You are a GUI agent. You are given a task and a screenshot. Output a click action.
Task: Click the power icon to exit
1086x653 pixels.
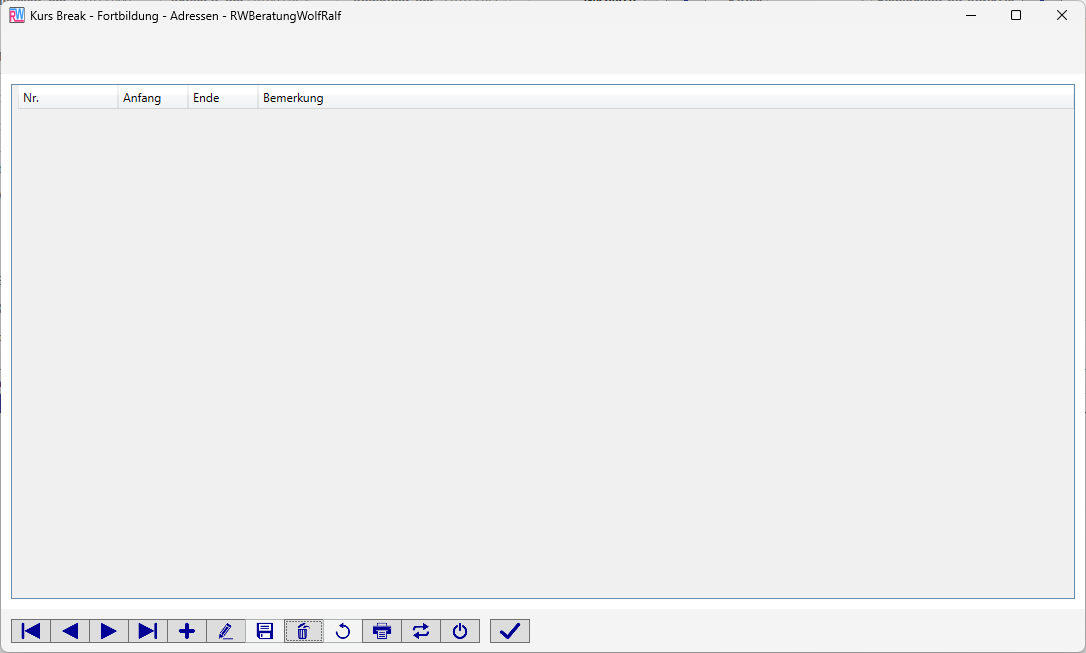tap(460, 631)
